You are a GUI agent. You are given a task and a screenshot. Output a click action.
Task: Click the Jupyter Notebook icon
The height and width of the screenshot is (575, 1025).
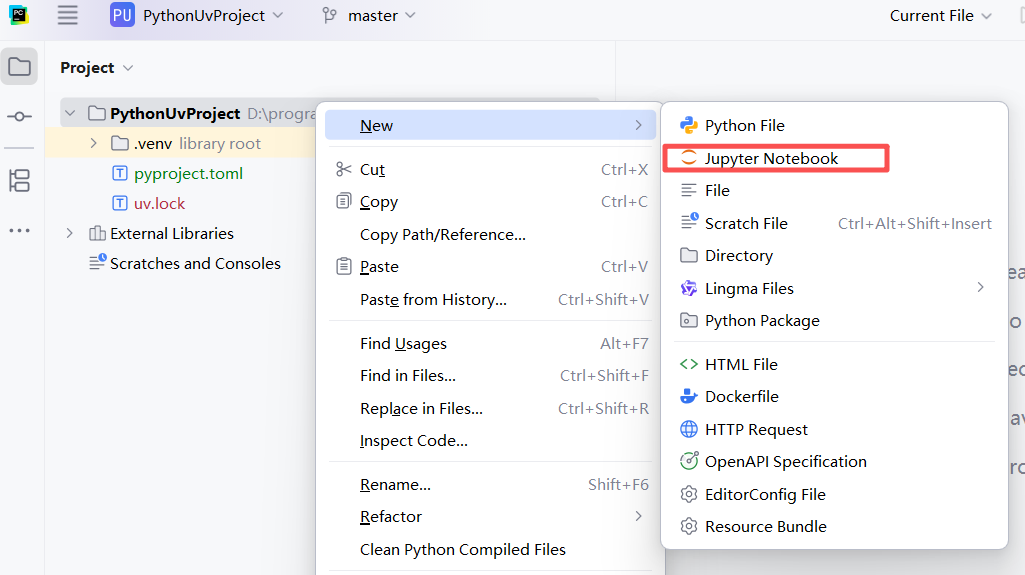pyautogui.click(x=689, y=158)
